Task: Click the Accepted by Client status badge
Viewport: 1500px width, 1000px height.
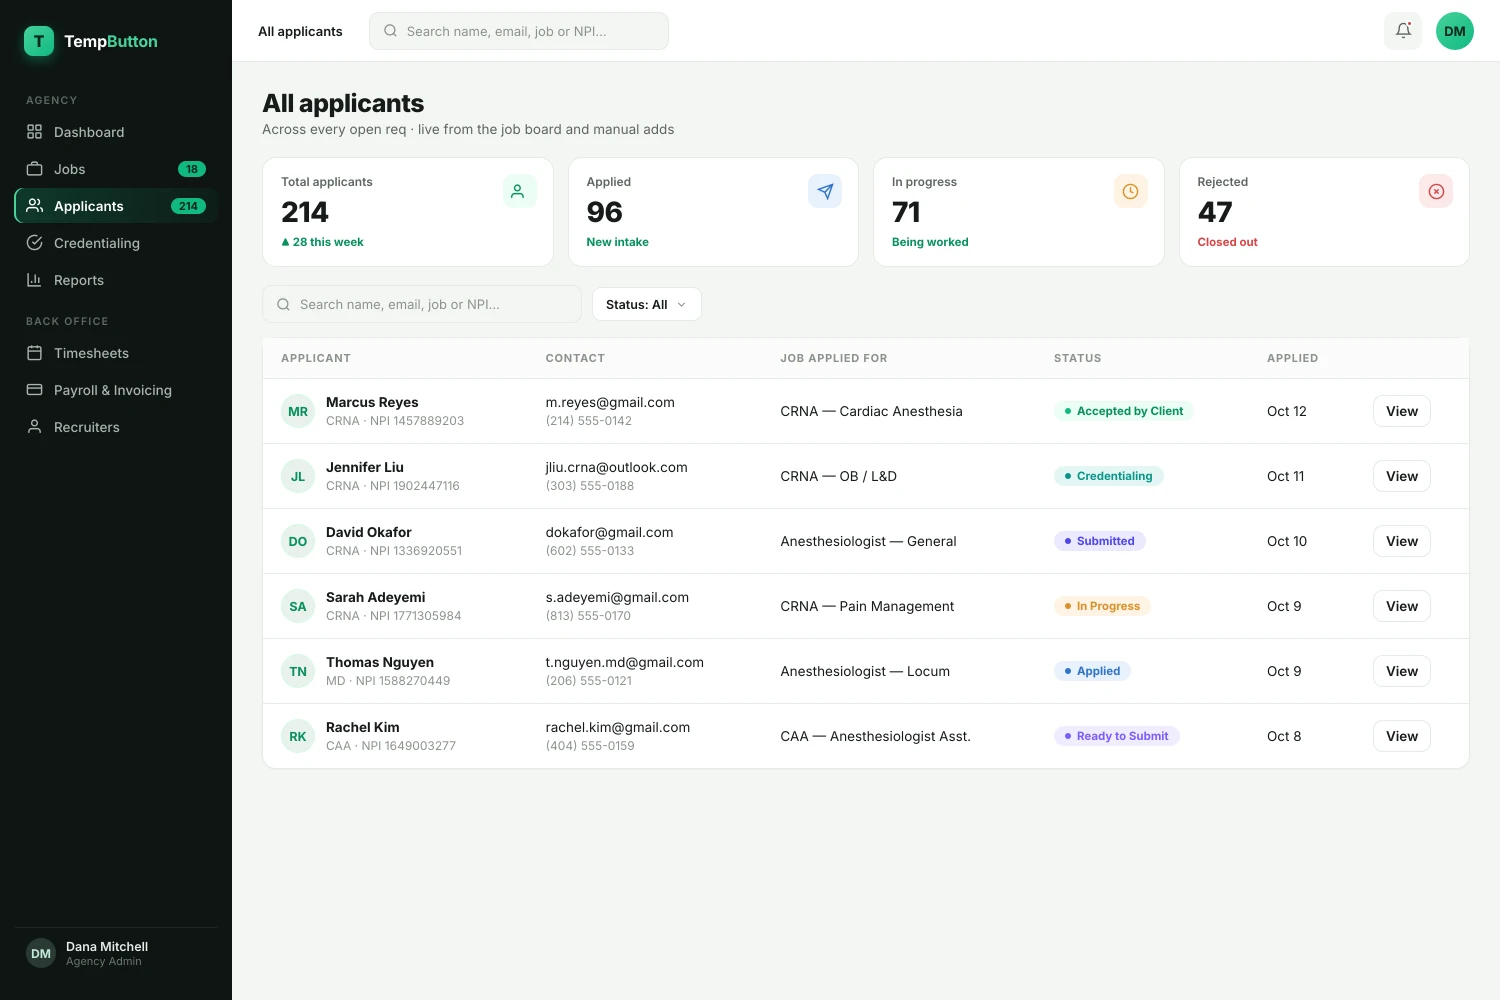Action: tap(1124, 411)
